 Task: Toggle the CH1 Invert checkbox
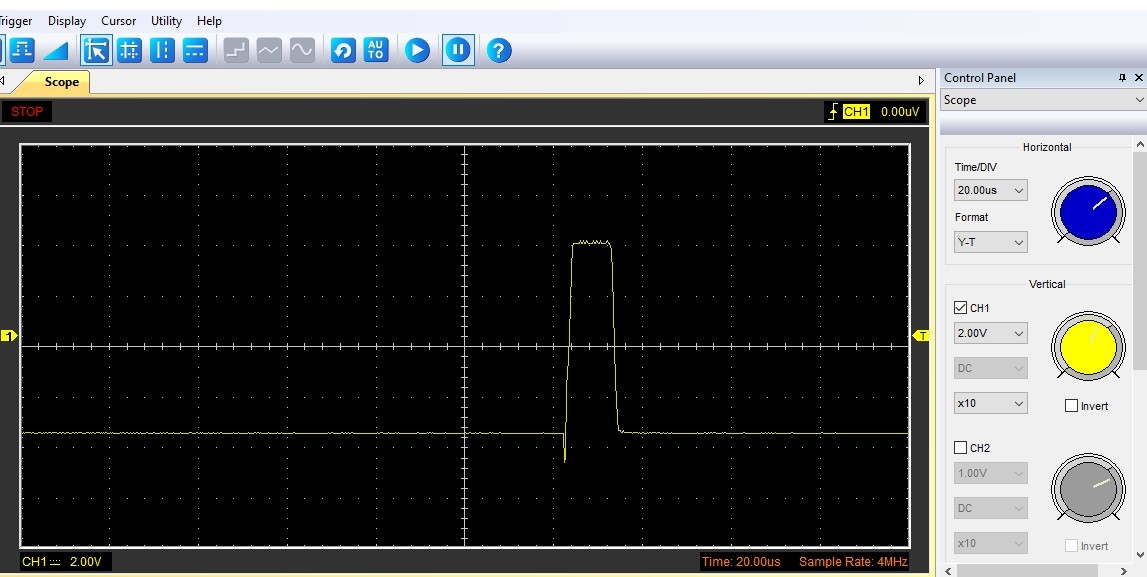1072,406
